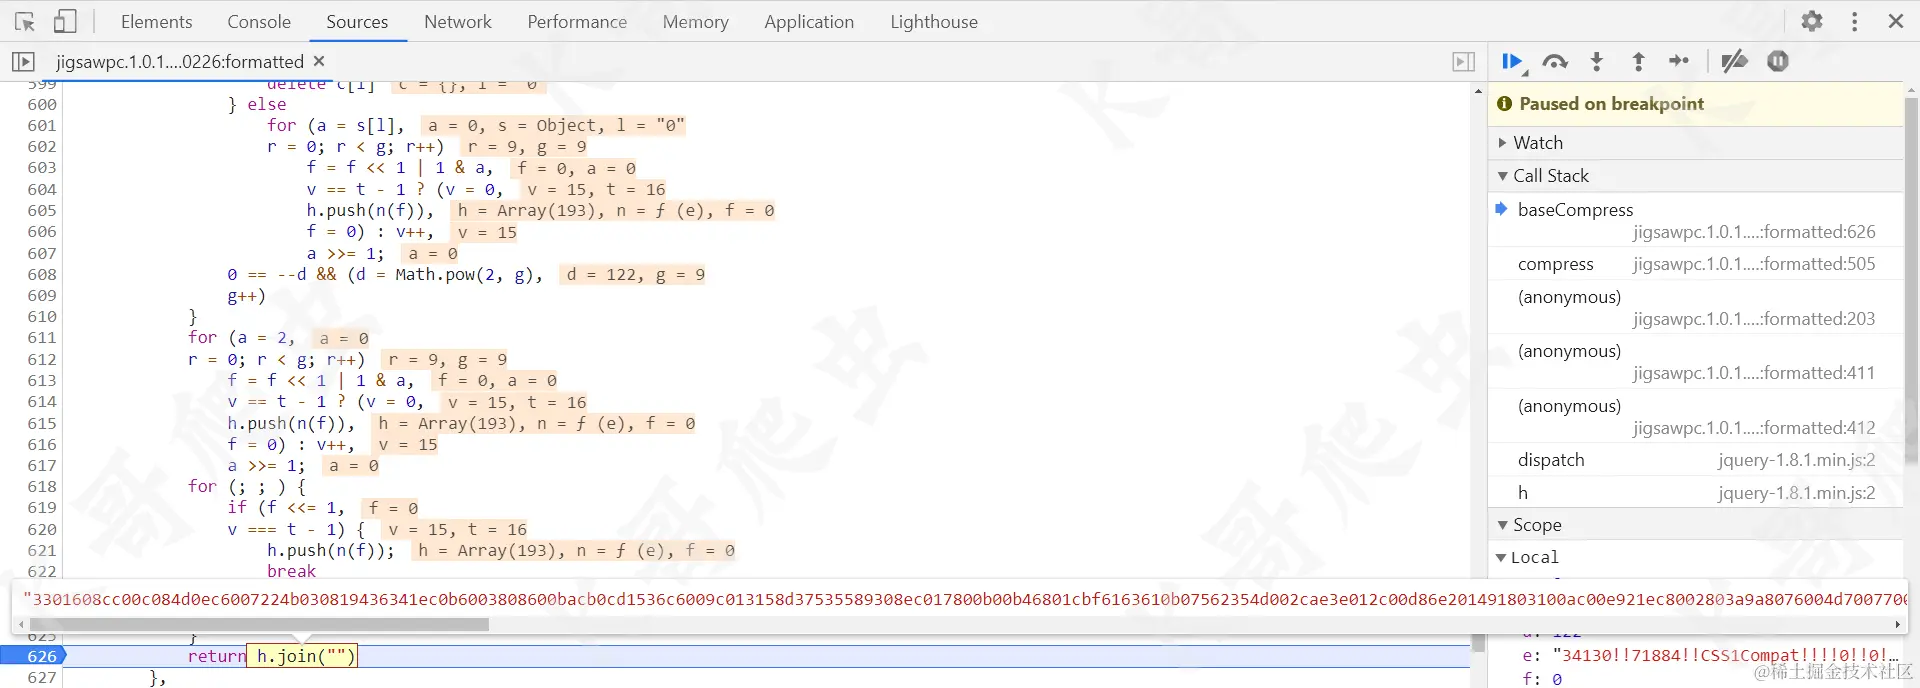This screenshot has height=688, width=1920.
Task: Toggle pause on exceptions
Action: pyautogui.click(x=1777, y=62)
